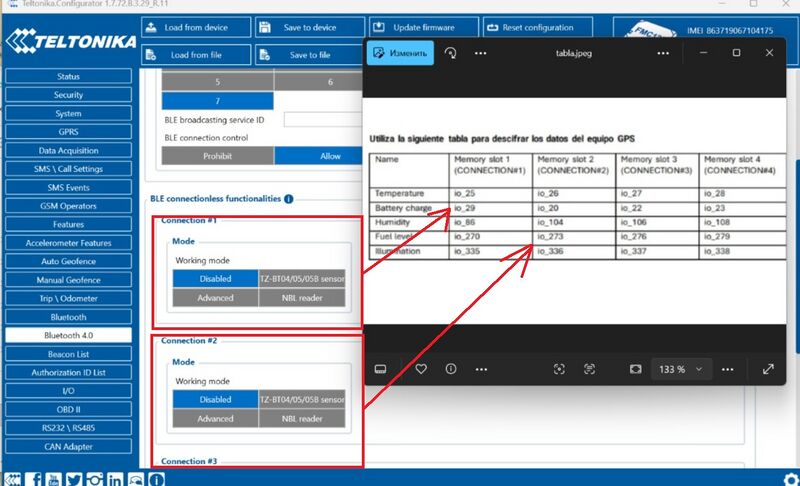Image resolution: width=800 pixels, height=486 pixels.
Task: Click Reset configuration button
Action: point(538,28)
